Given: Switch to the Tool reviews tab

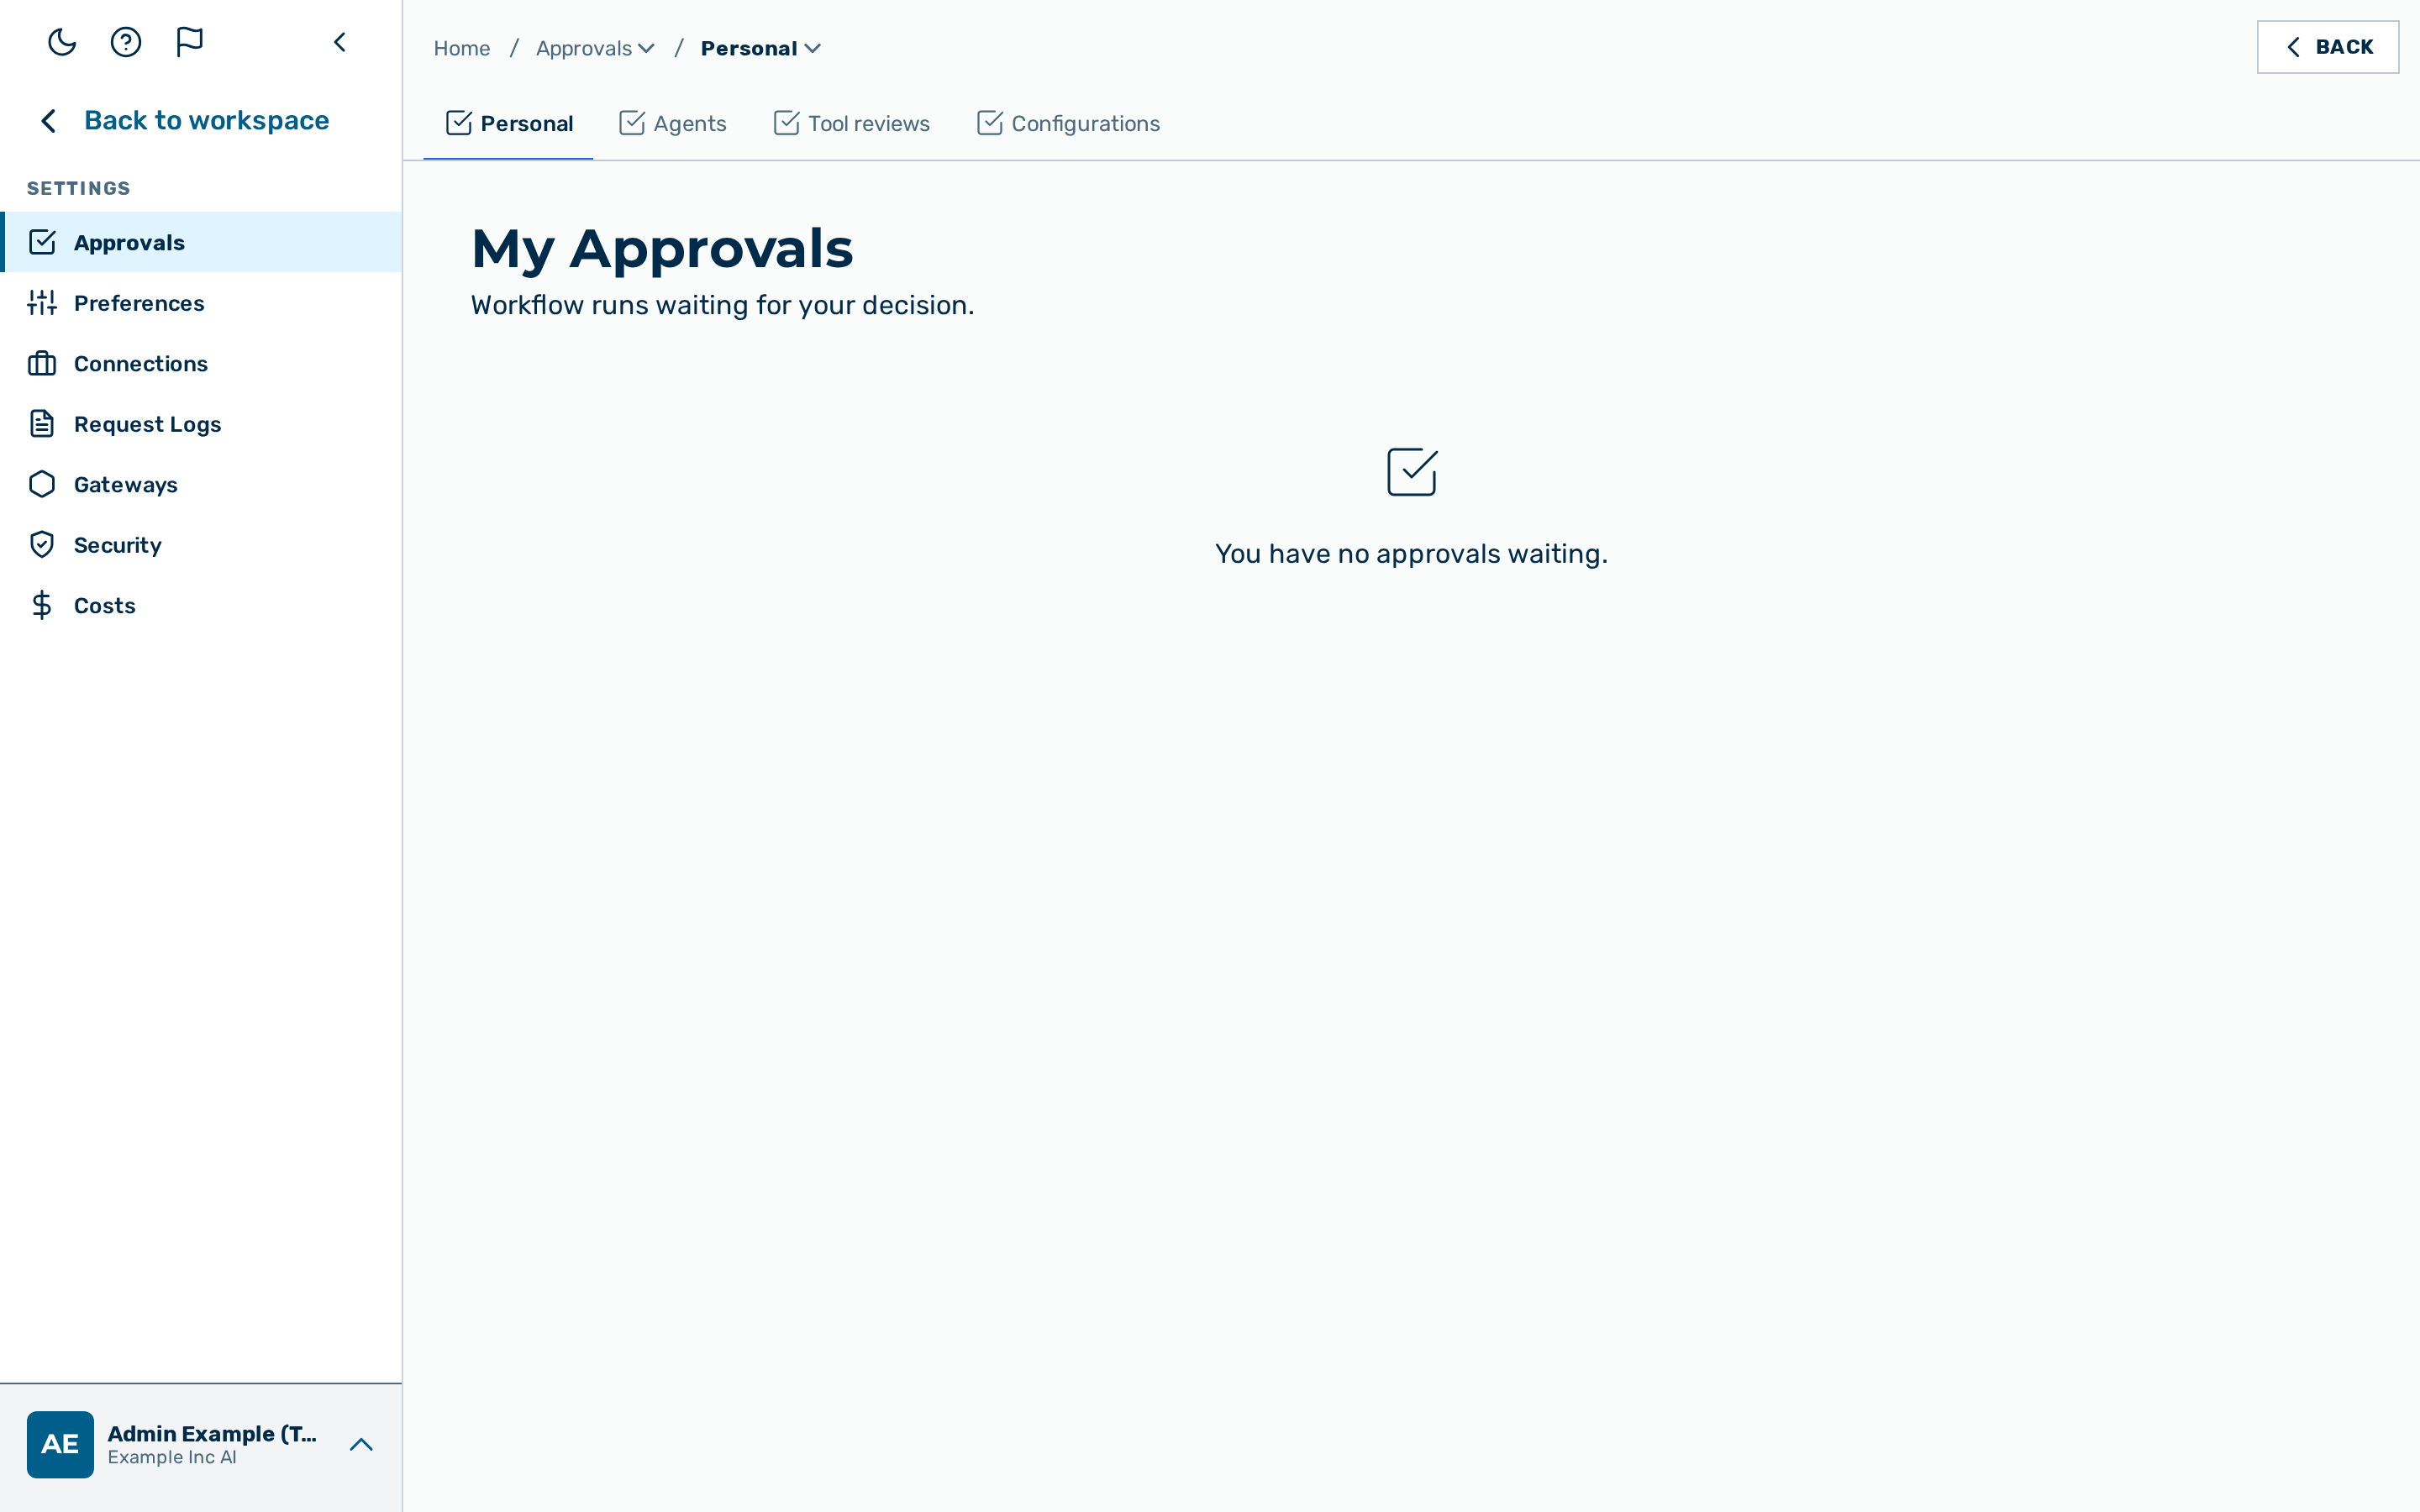Looking at the screenshot, I should pos(852,124).
